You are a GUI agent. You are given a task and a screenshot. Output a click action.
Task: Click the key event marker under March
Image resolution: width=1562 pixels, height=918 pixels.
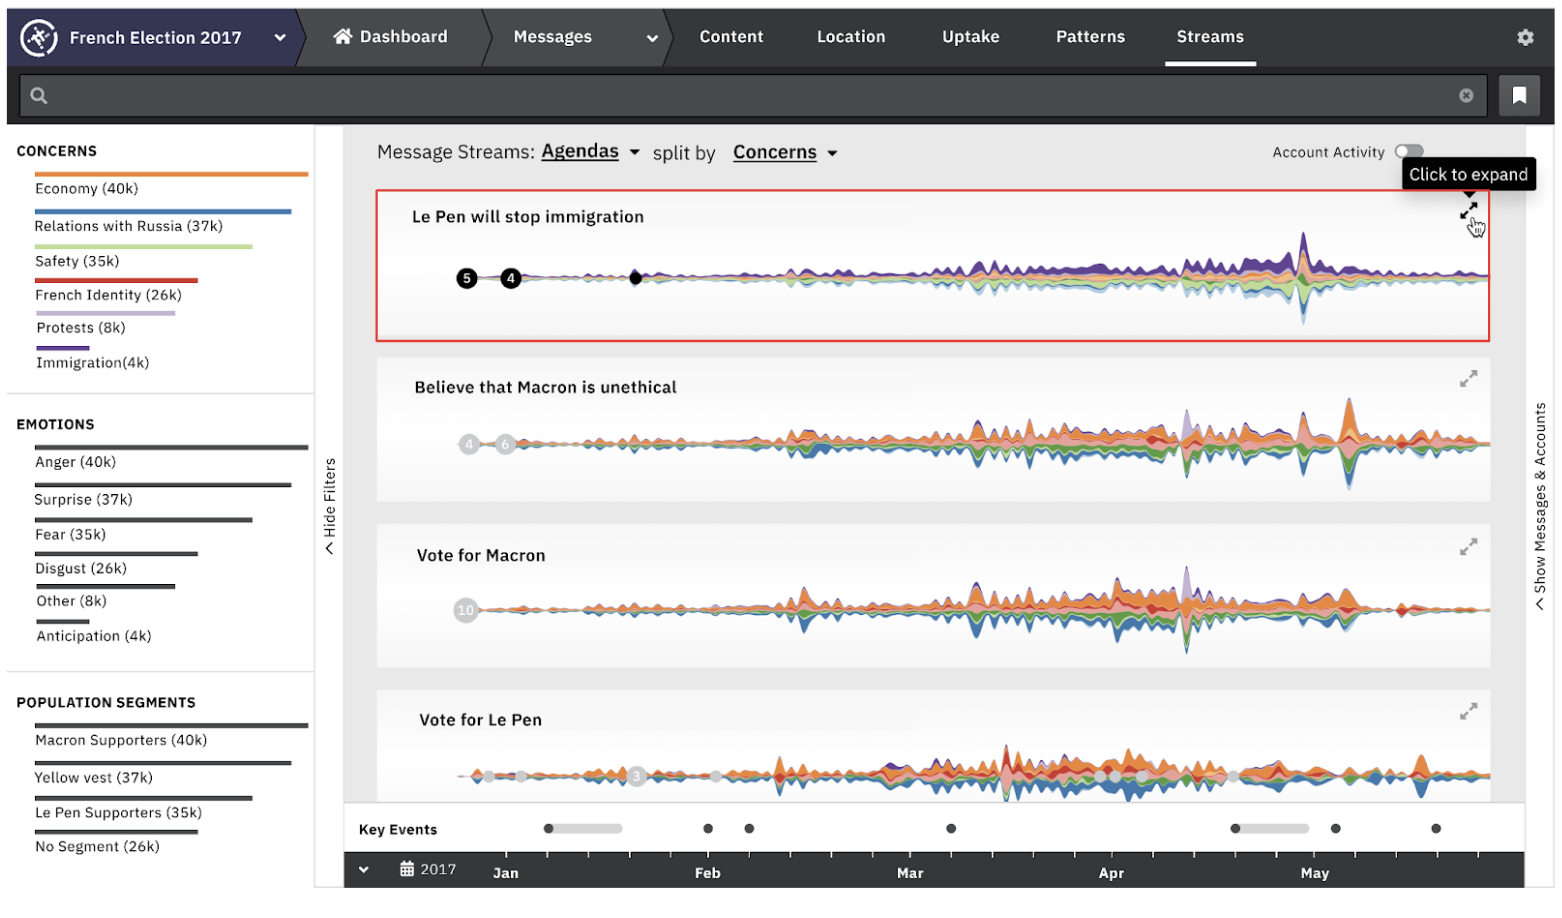click(x=950, y=829)
